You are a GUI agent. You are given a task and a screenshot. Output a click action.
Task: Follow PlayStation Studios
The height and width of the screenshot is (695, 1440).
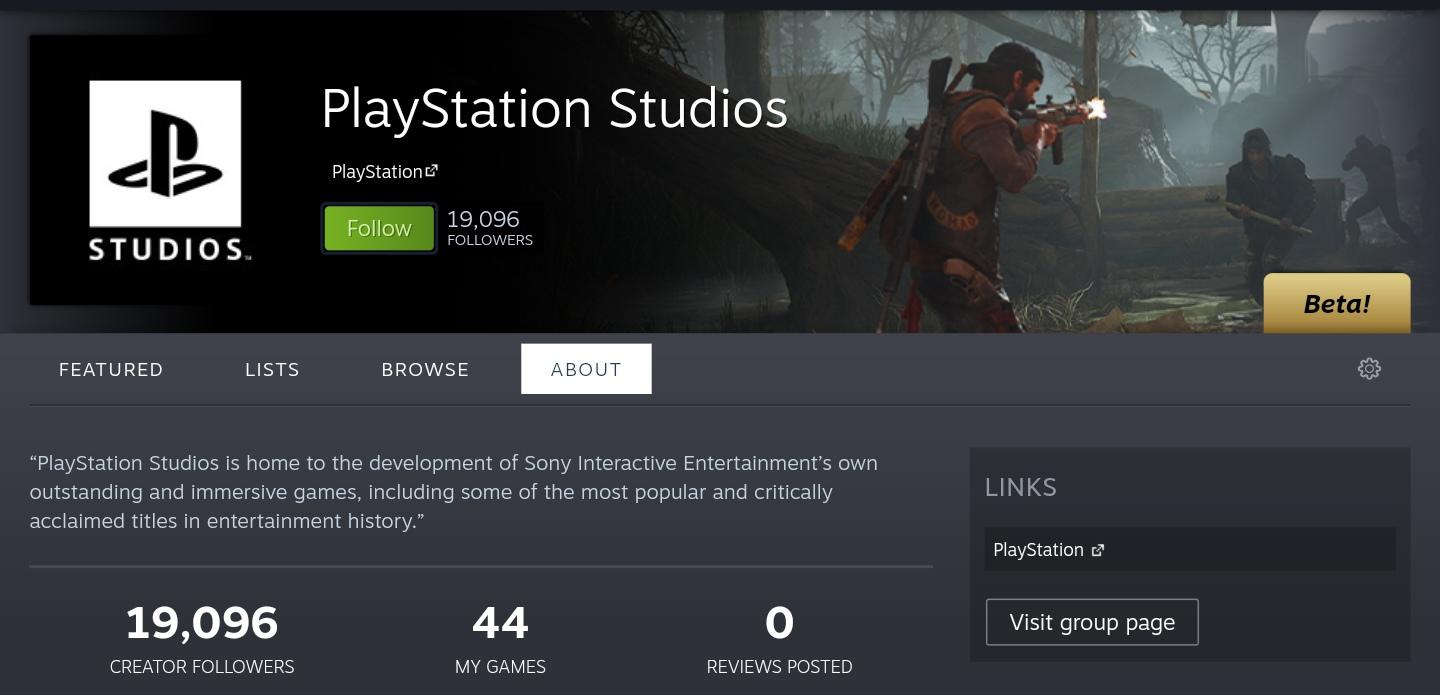coord(378,227)
